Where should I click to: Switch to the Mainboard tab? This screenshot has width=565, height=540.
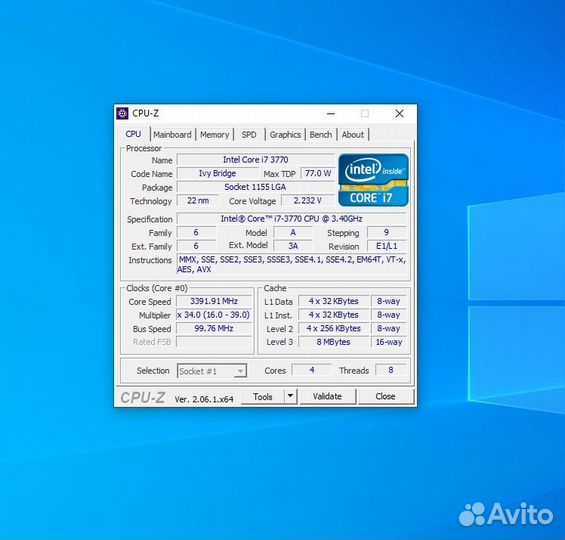tap(172, 135)
